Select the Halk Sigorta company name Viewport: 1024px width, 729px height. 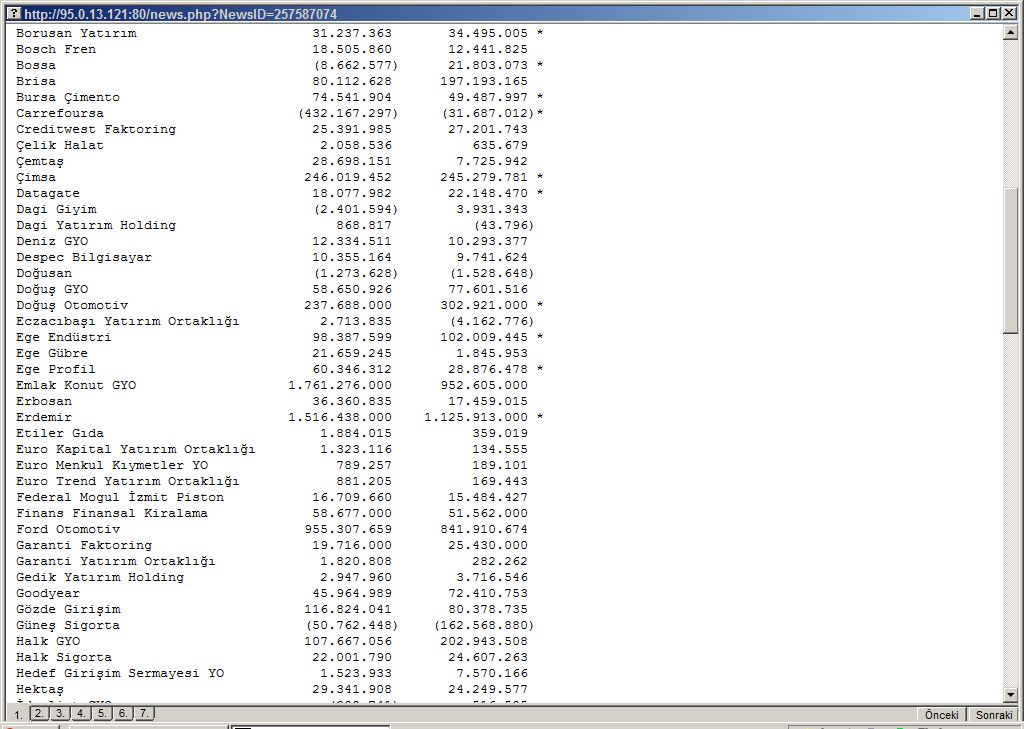click(64, 657)
